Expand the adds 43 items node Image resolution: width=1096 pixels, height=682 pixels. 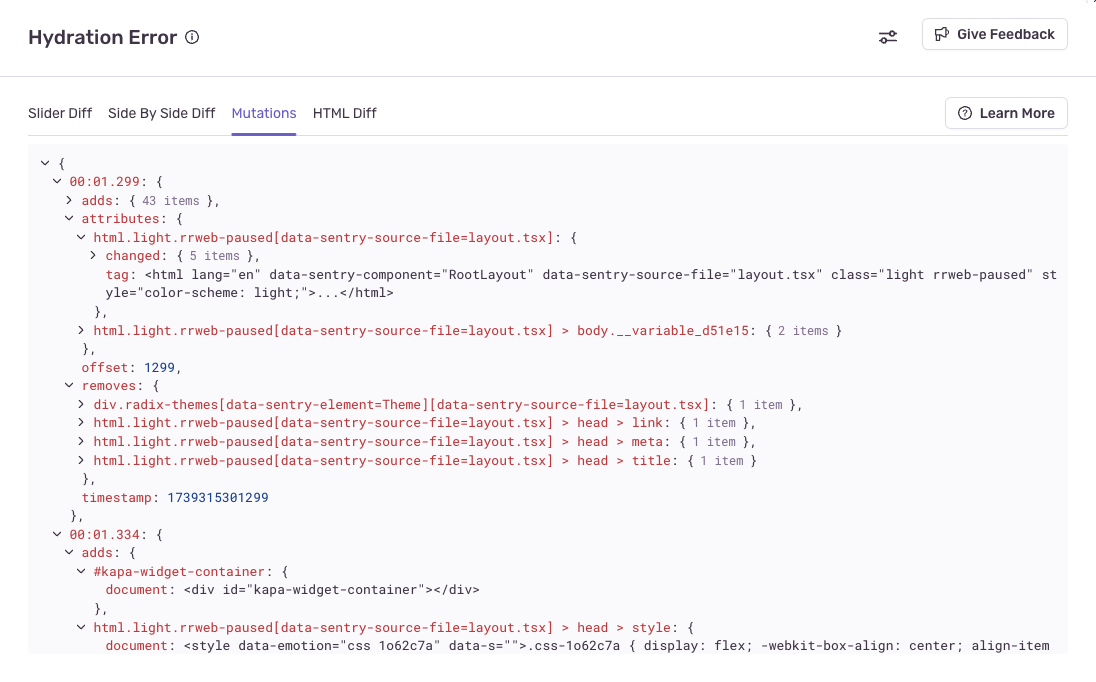click(70, 200)
